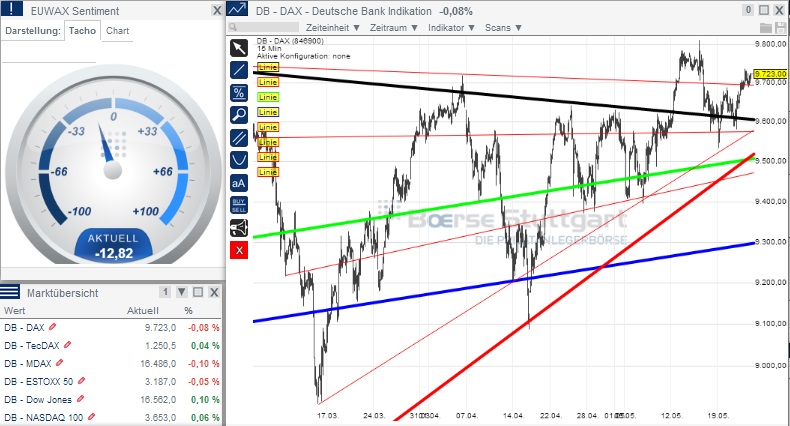The height and width of the screenshot is (426, 790).
Task: Click the folder icon in chart toolbar
Action: [x=766, y=28]
